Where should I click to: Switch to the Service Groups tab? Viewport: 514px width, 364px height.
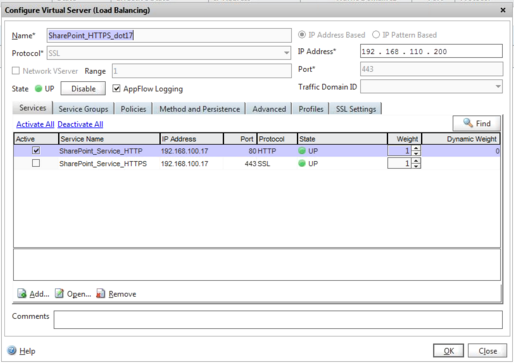coord(83,109)
